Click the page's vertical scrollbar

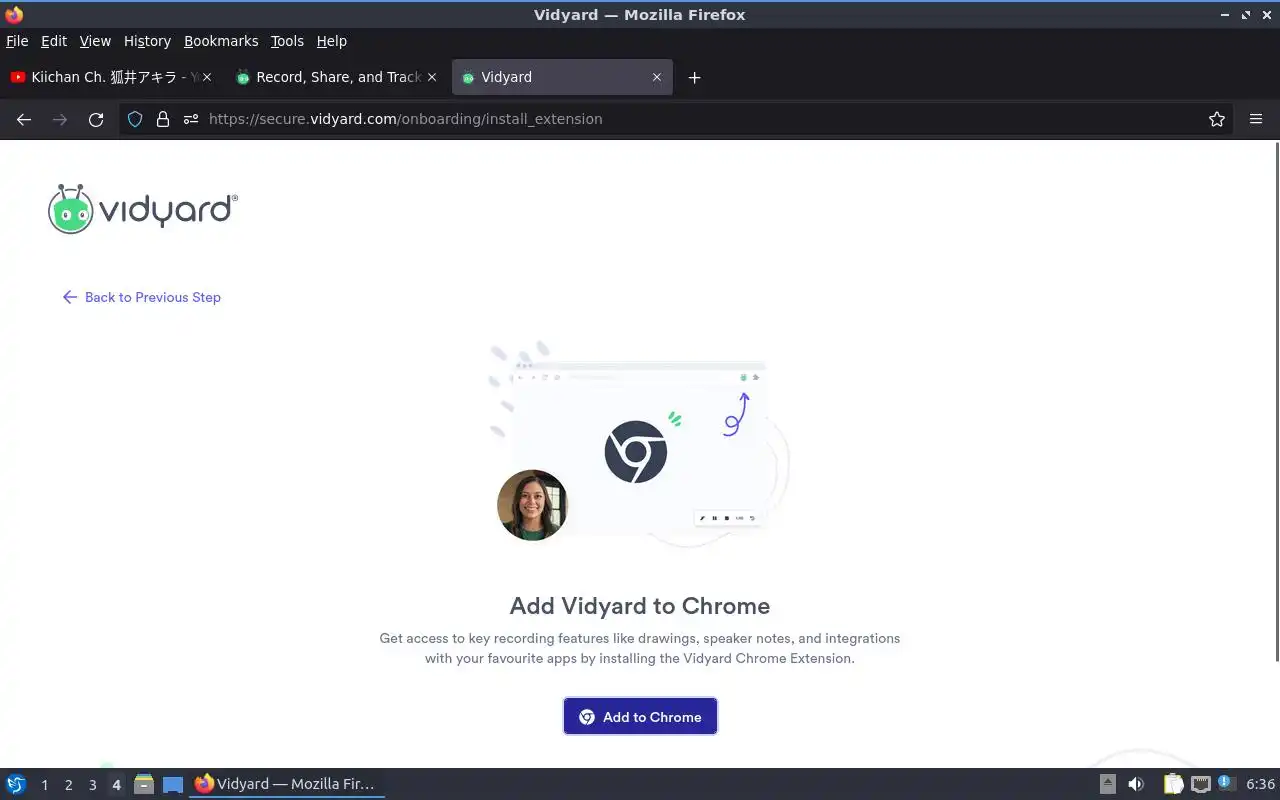(1276, 400)
